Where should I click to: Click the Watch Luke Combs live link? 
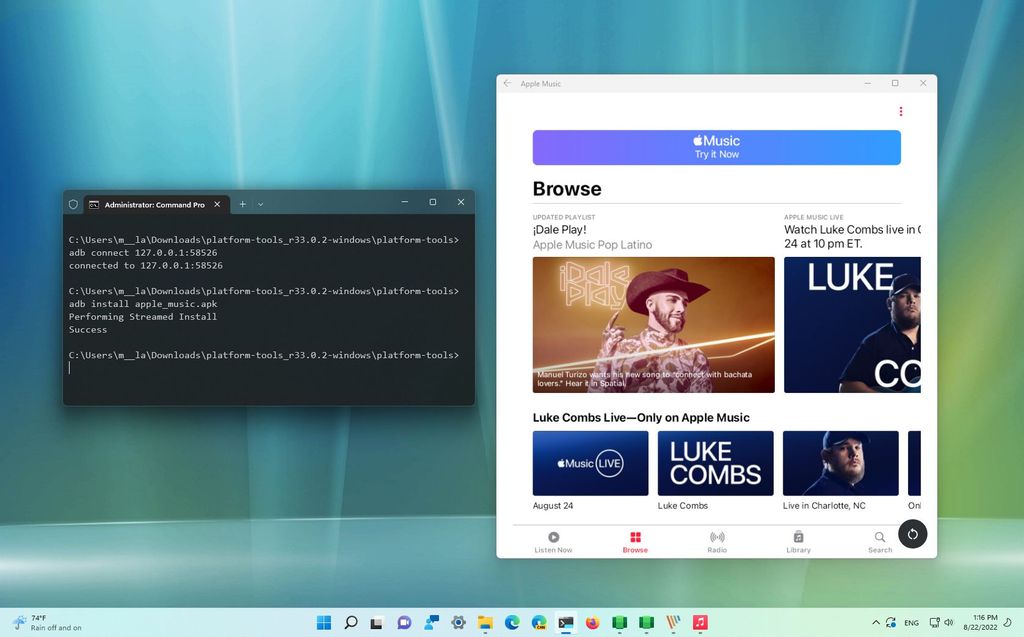tap(851, 229)
